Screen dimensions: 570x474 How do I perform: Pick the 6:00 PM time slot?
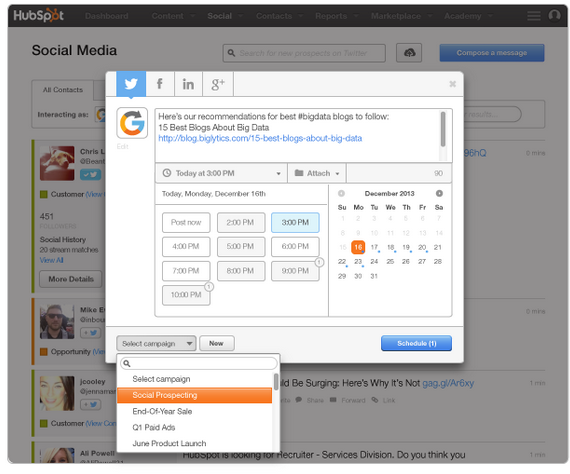[x=295, y=246]
